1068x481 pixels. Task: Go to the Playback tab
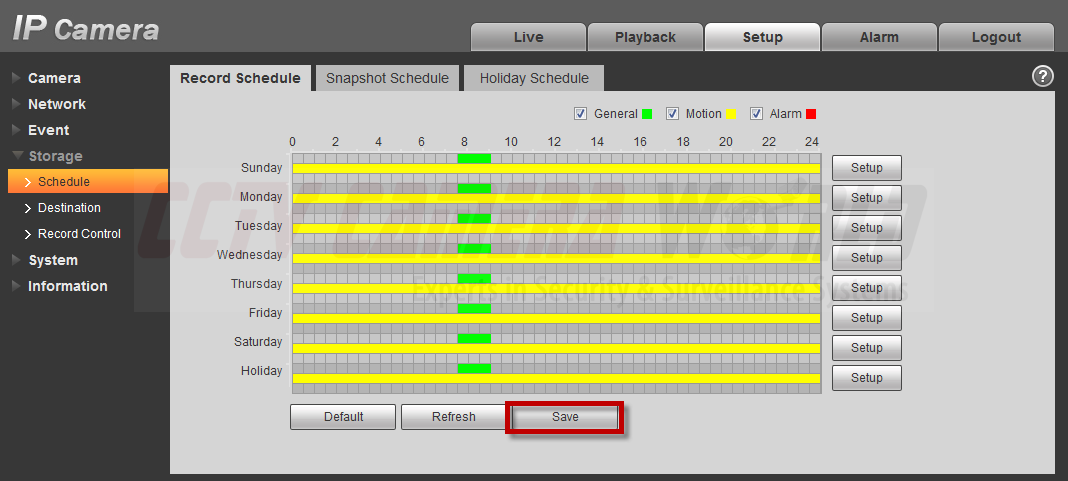[x=645, y=37]
